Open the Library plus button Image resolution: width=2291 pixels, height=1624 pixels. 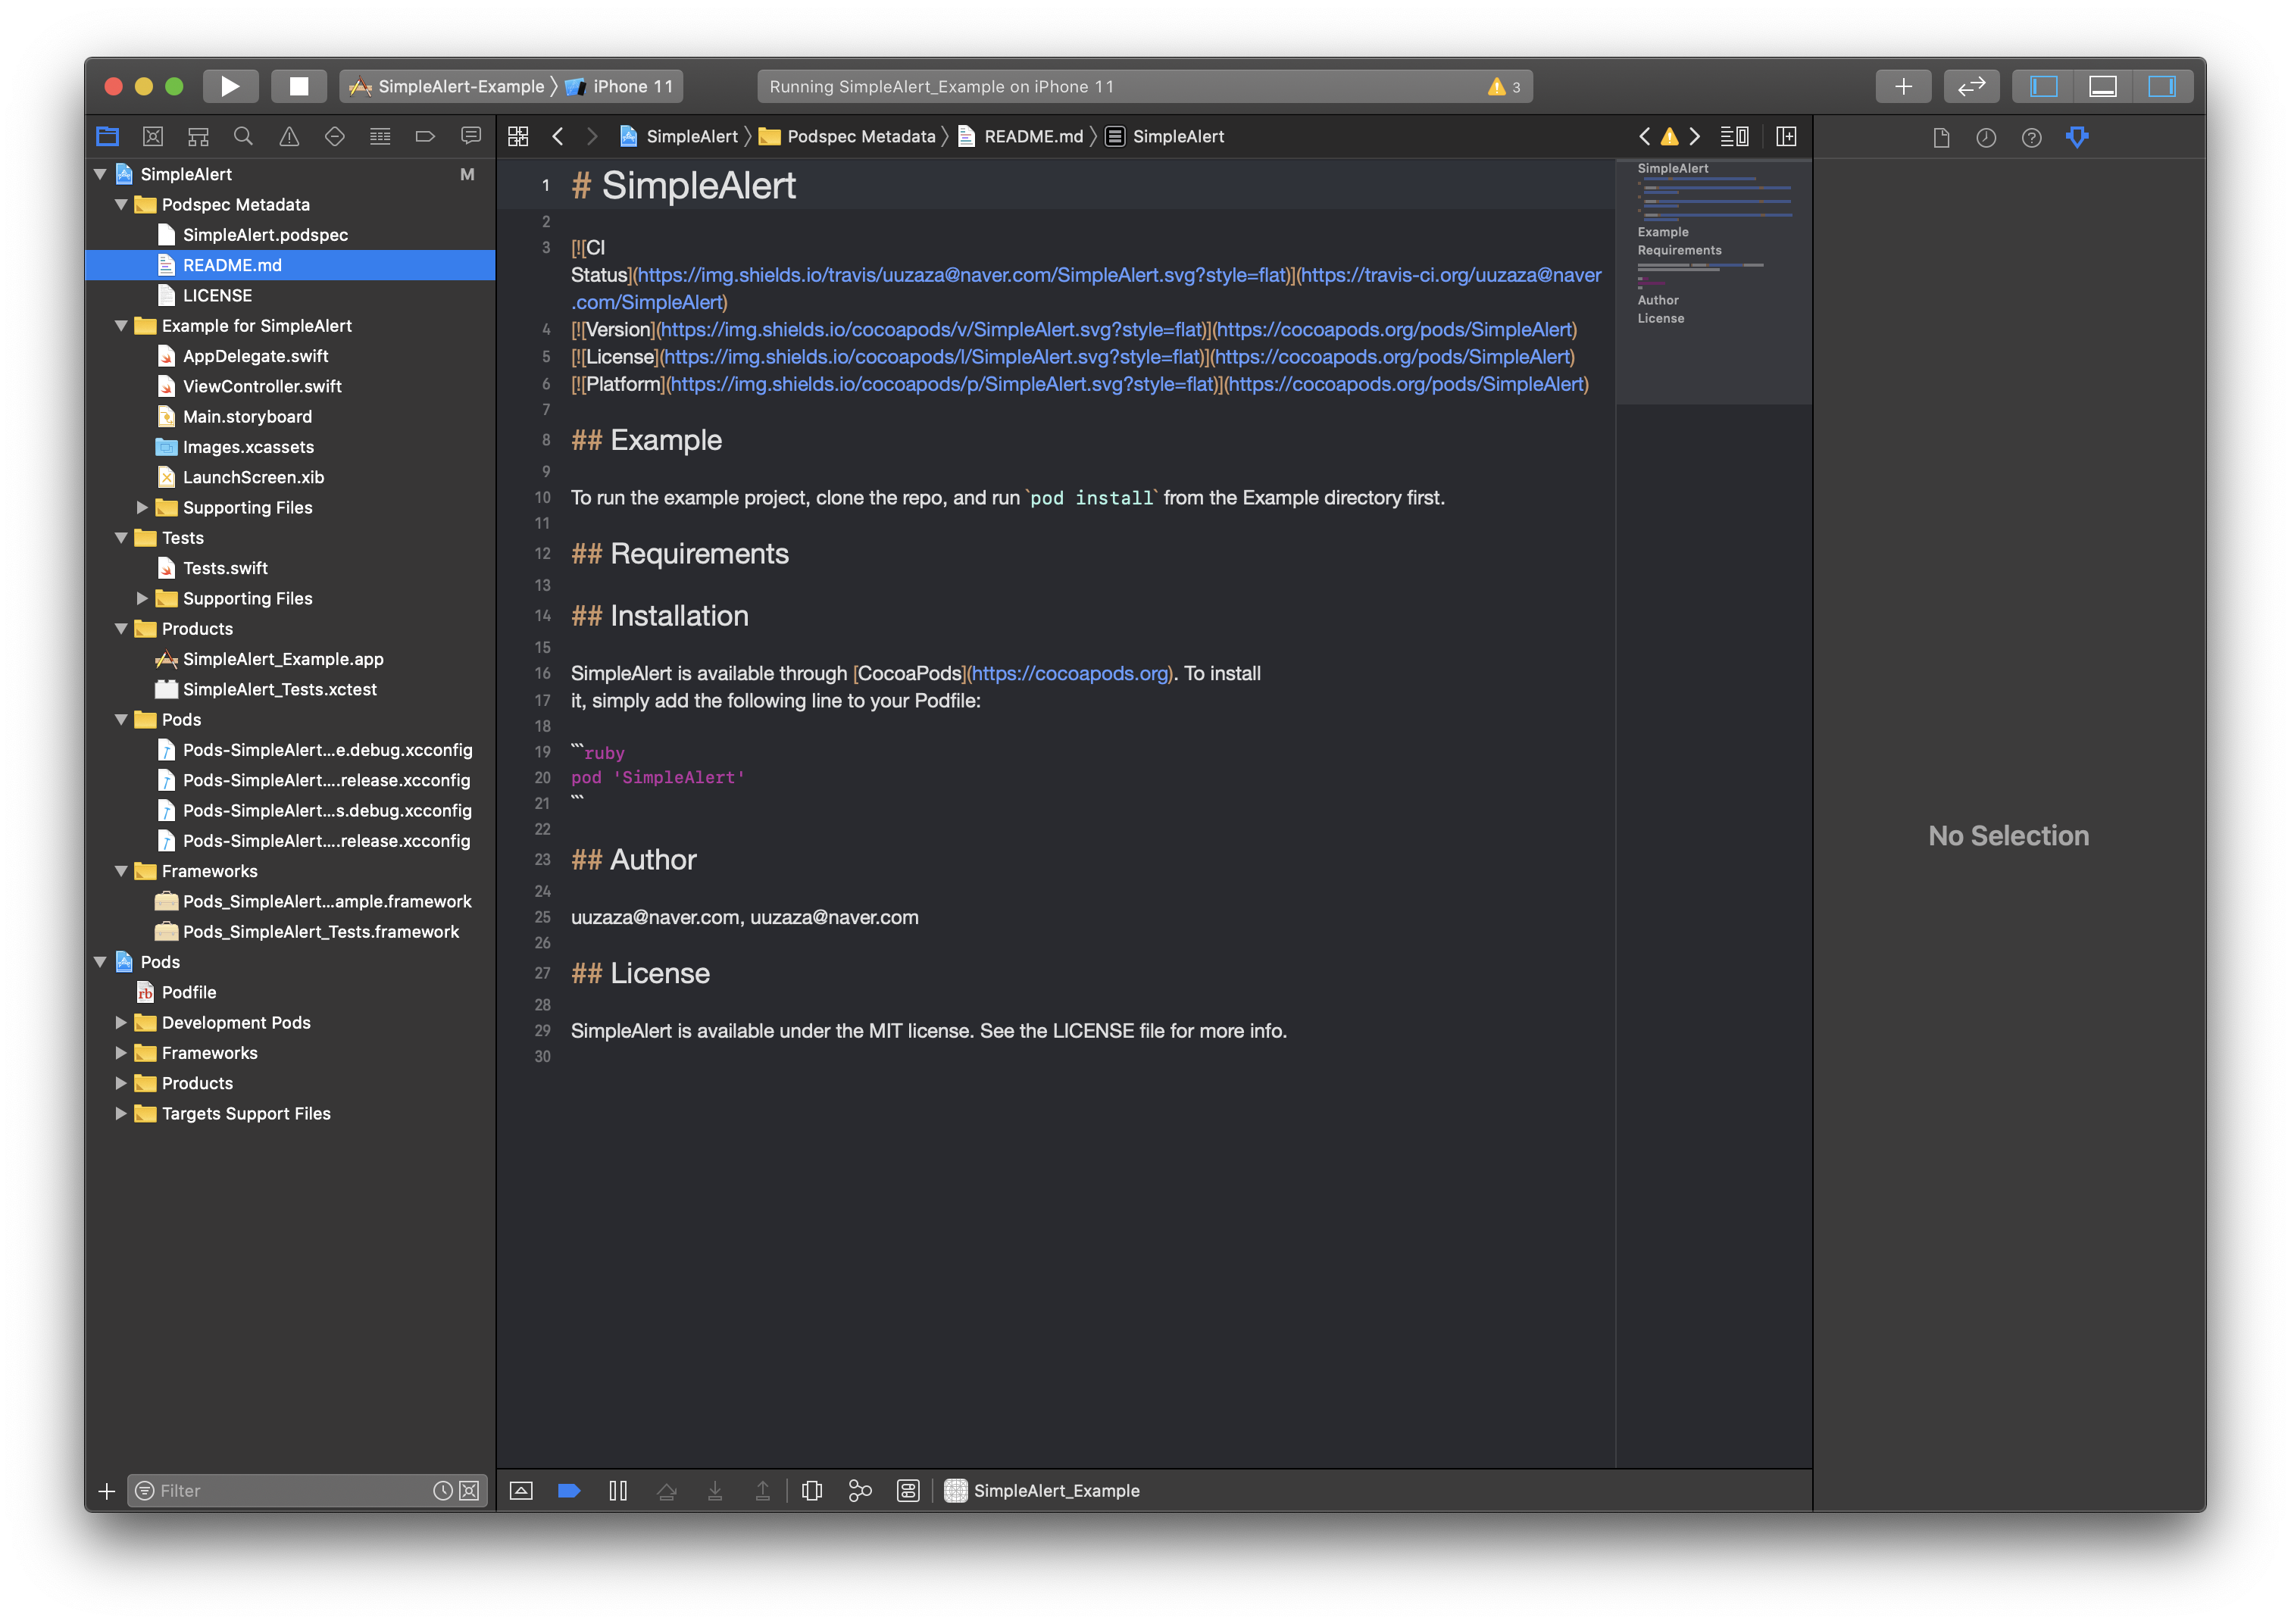(1903, 86)
